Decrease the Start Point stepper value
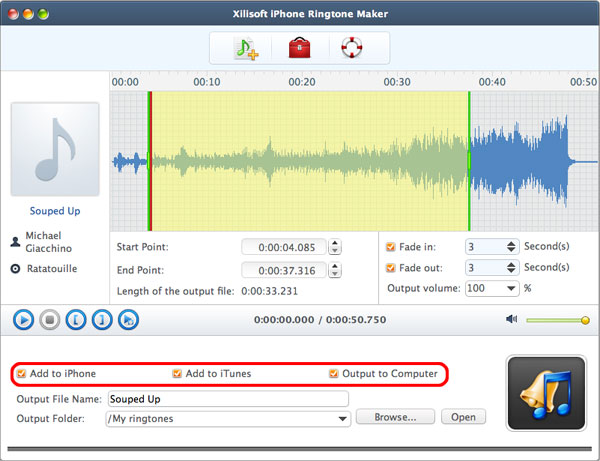 point(335,251)
